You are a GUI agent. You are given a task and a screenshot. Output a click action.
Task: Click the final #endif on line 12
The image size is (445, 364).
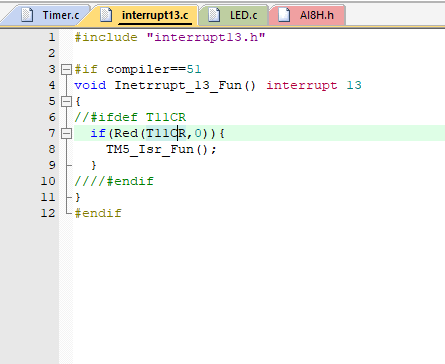(x=98, y=213)
